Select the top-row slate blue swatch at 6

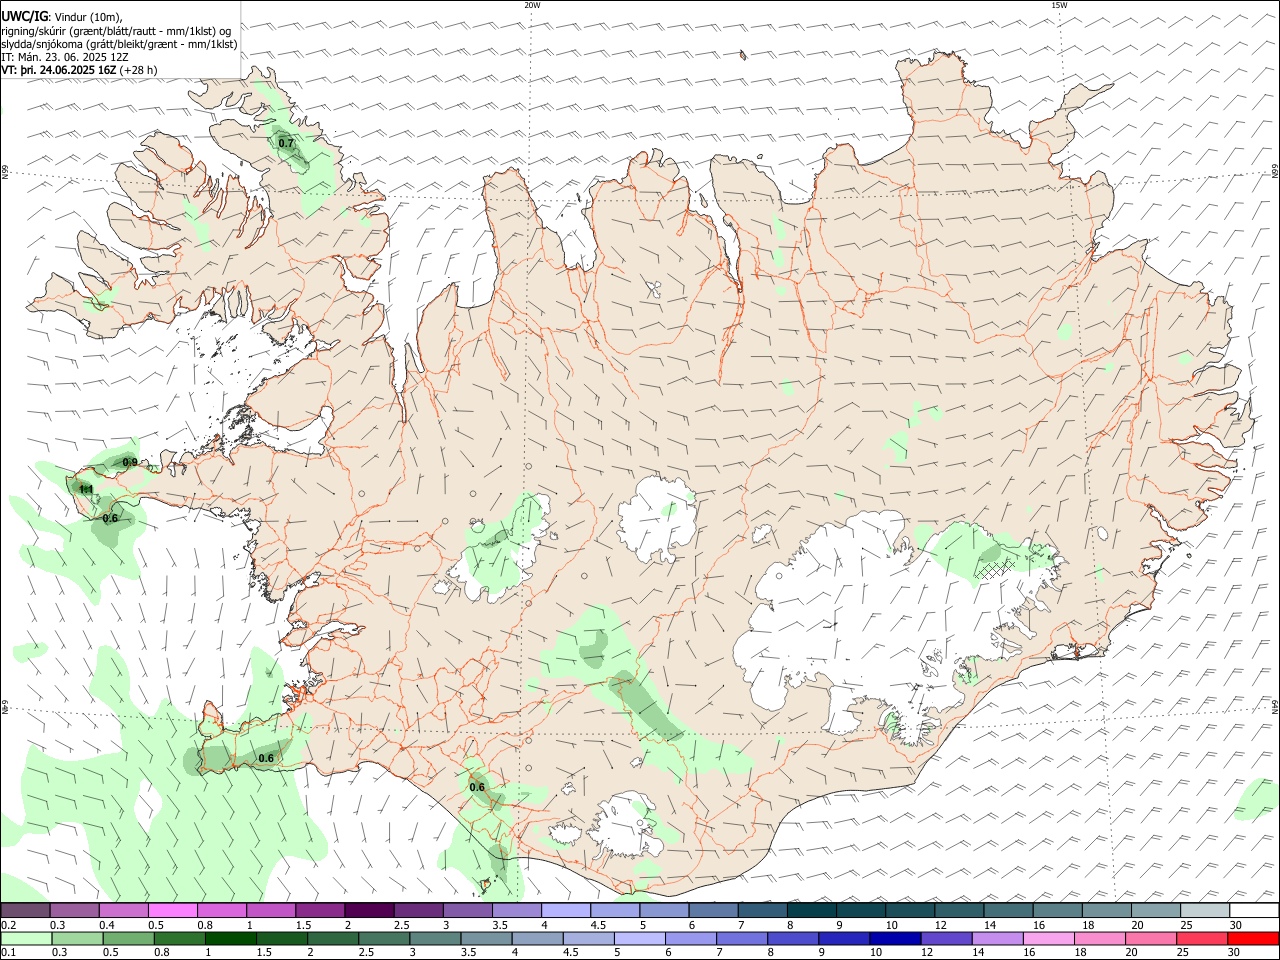pyautogui.click(x=713, y=910)
